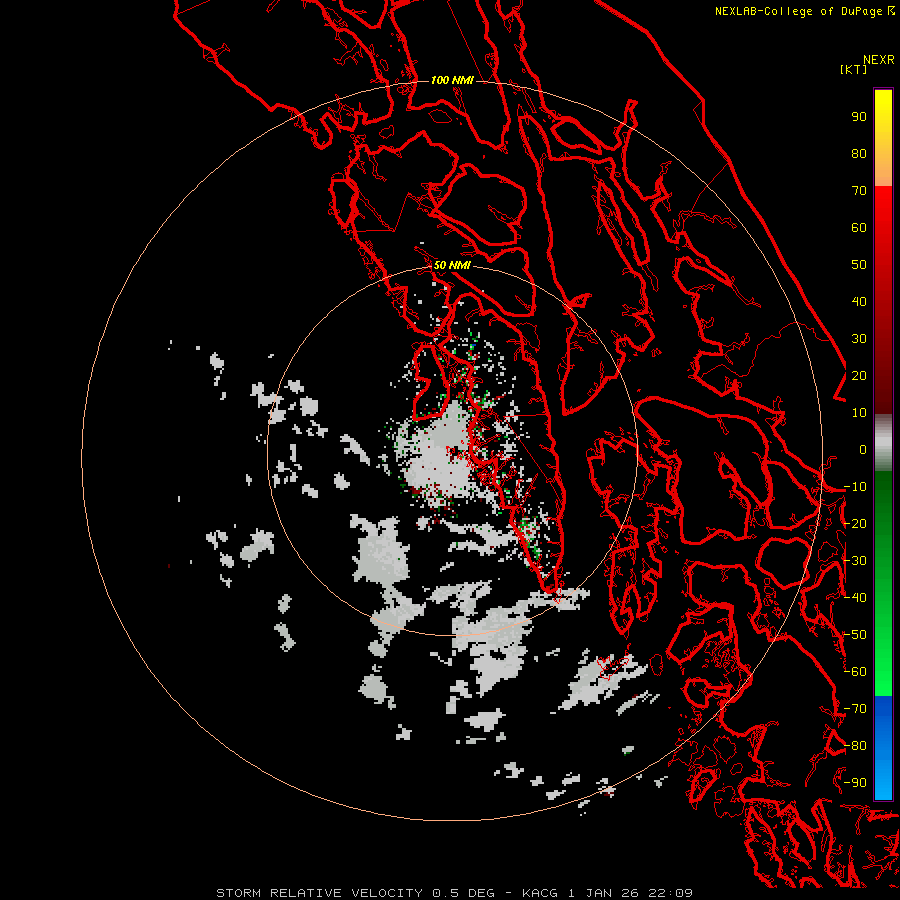Click the 100 NMI range ring label
The width and height of the screenshot is (900, 900).
[x=452, y=80]
